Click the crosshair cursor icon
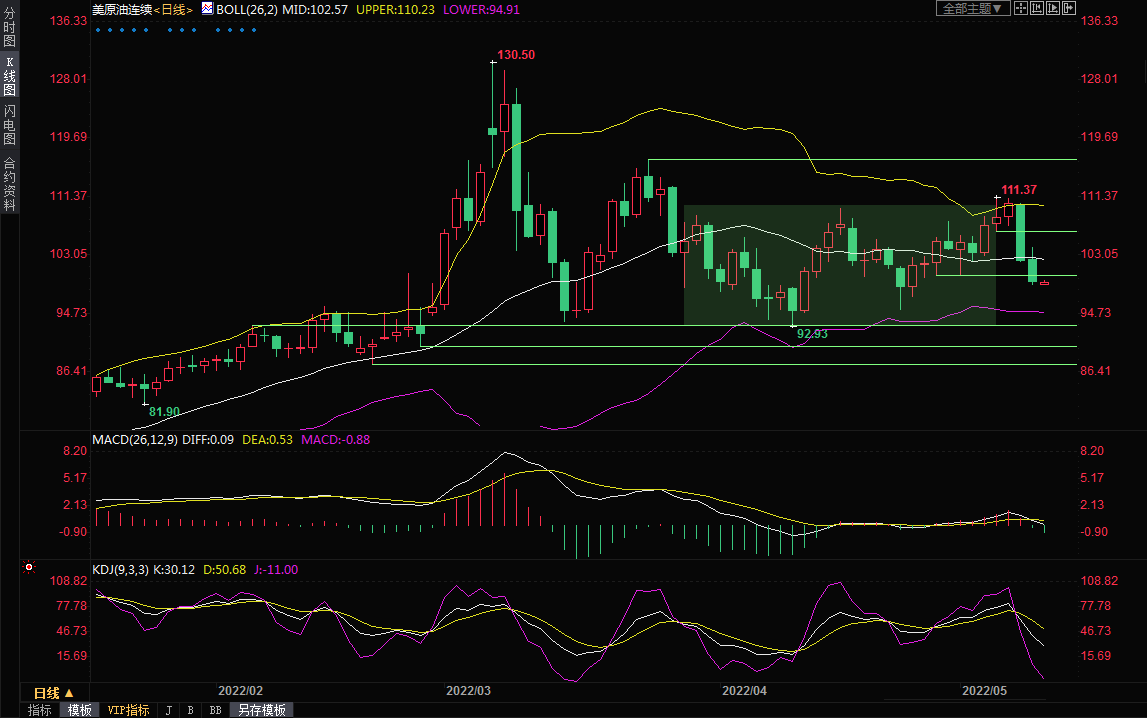Viewport: 1147px width, 718px height. [1021, 8]
